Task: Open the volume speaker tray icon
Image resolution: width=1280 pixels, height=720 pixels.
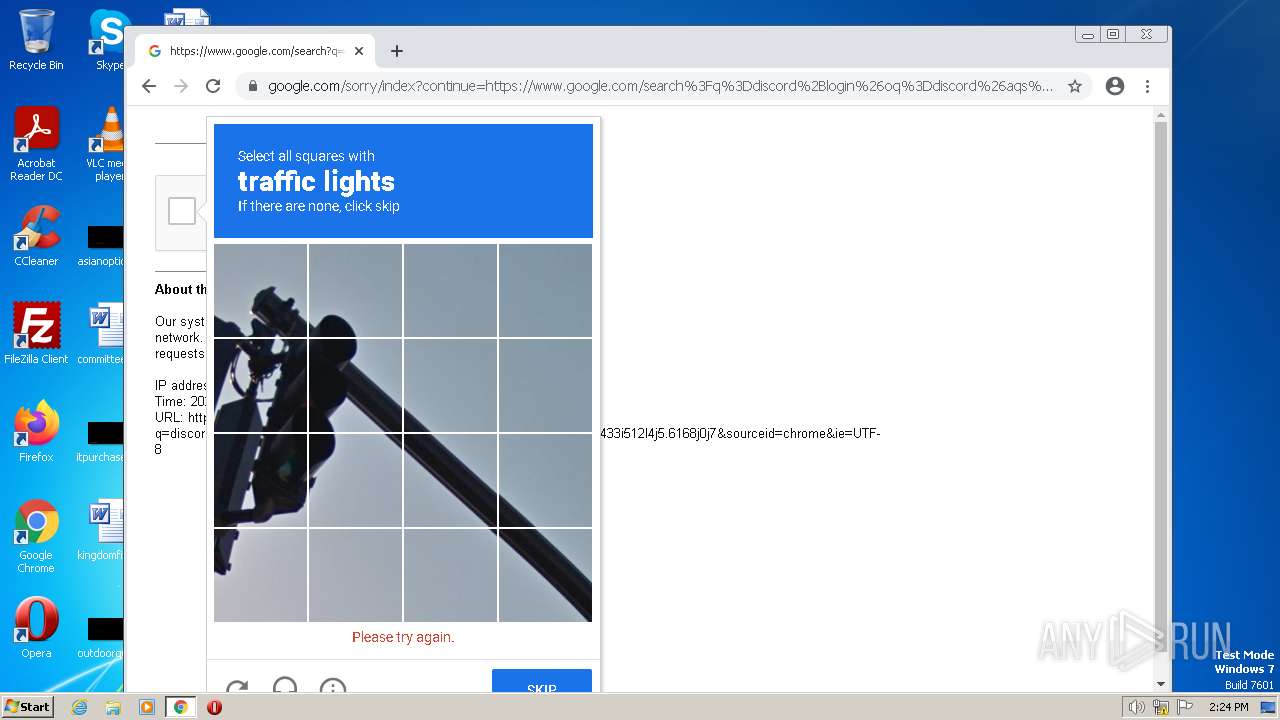Action: click(x=1136, y=707)
